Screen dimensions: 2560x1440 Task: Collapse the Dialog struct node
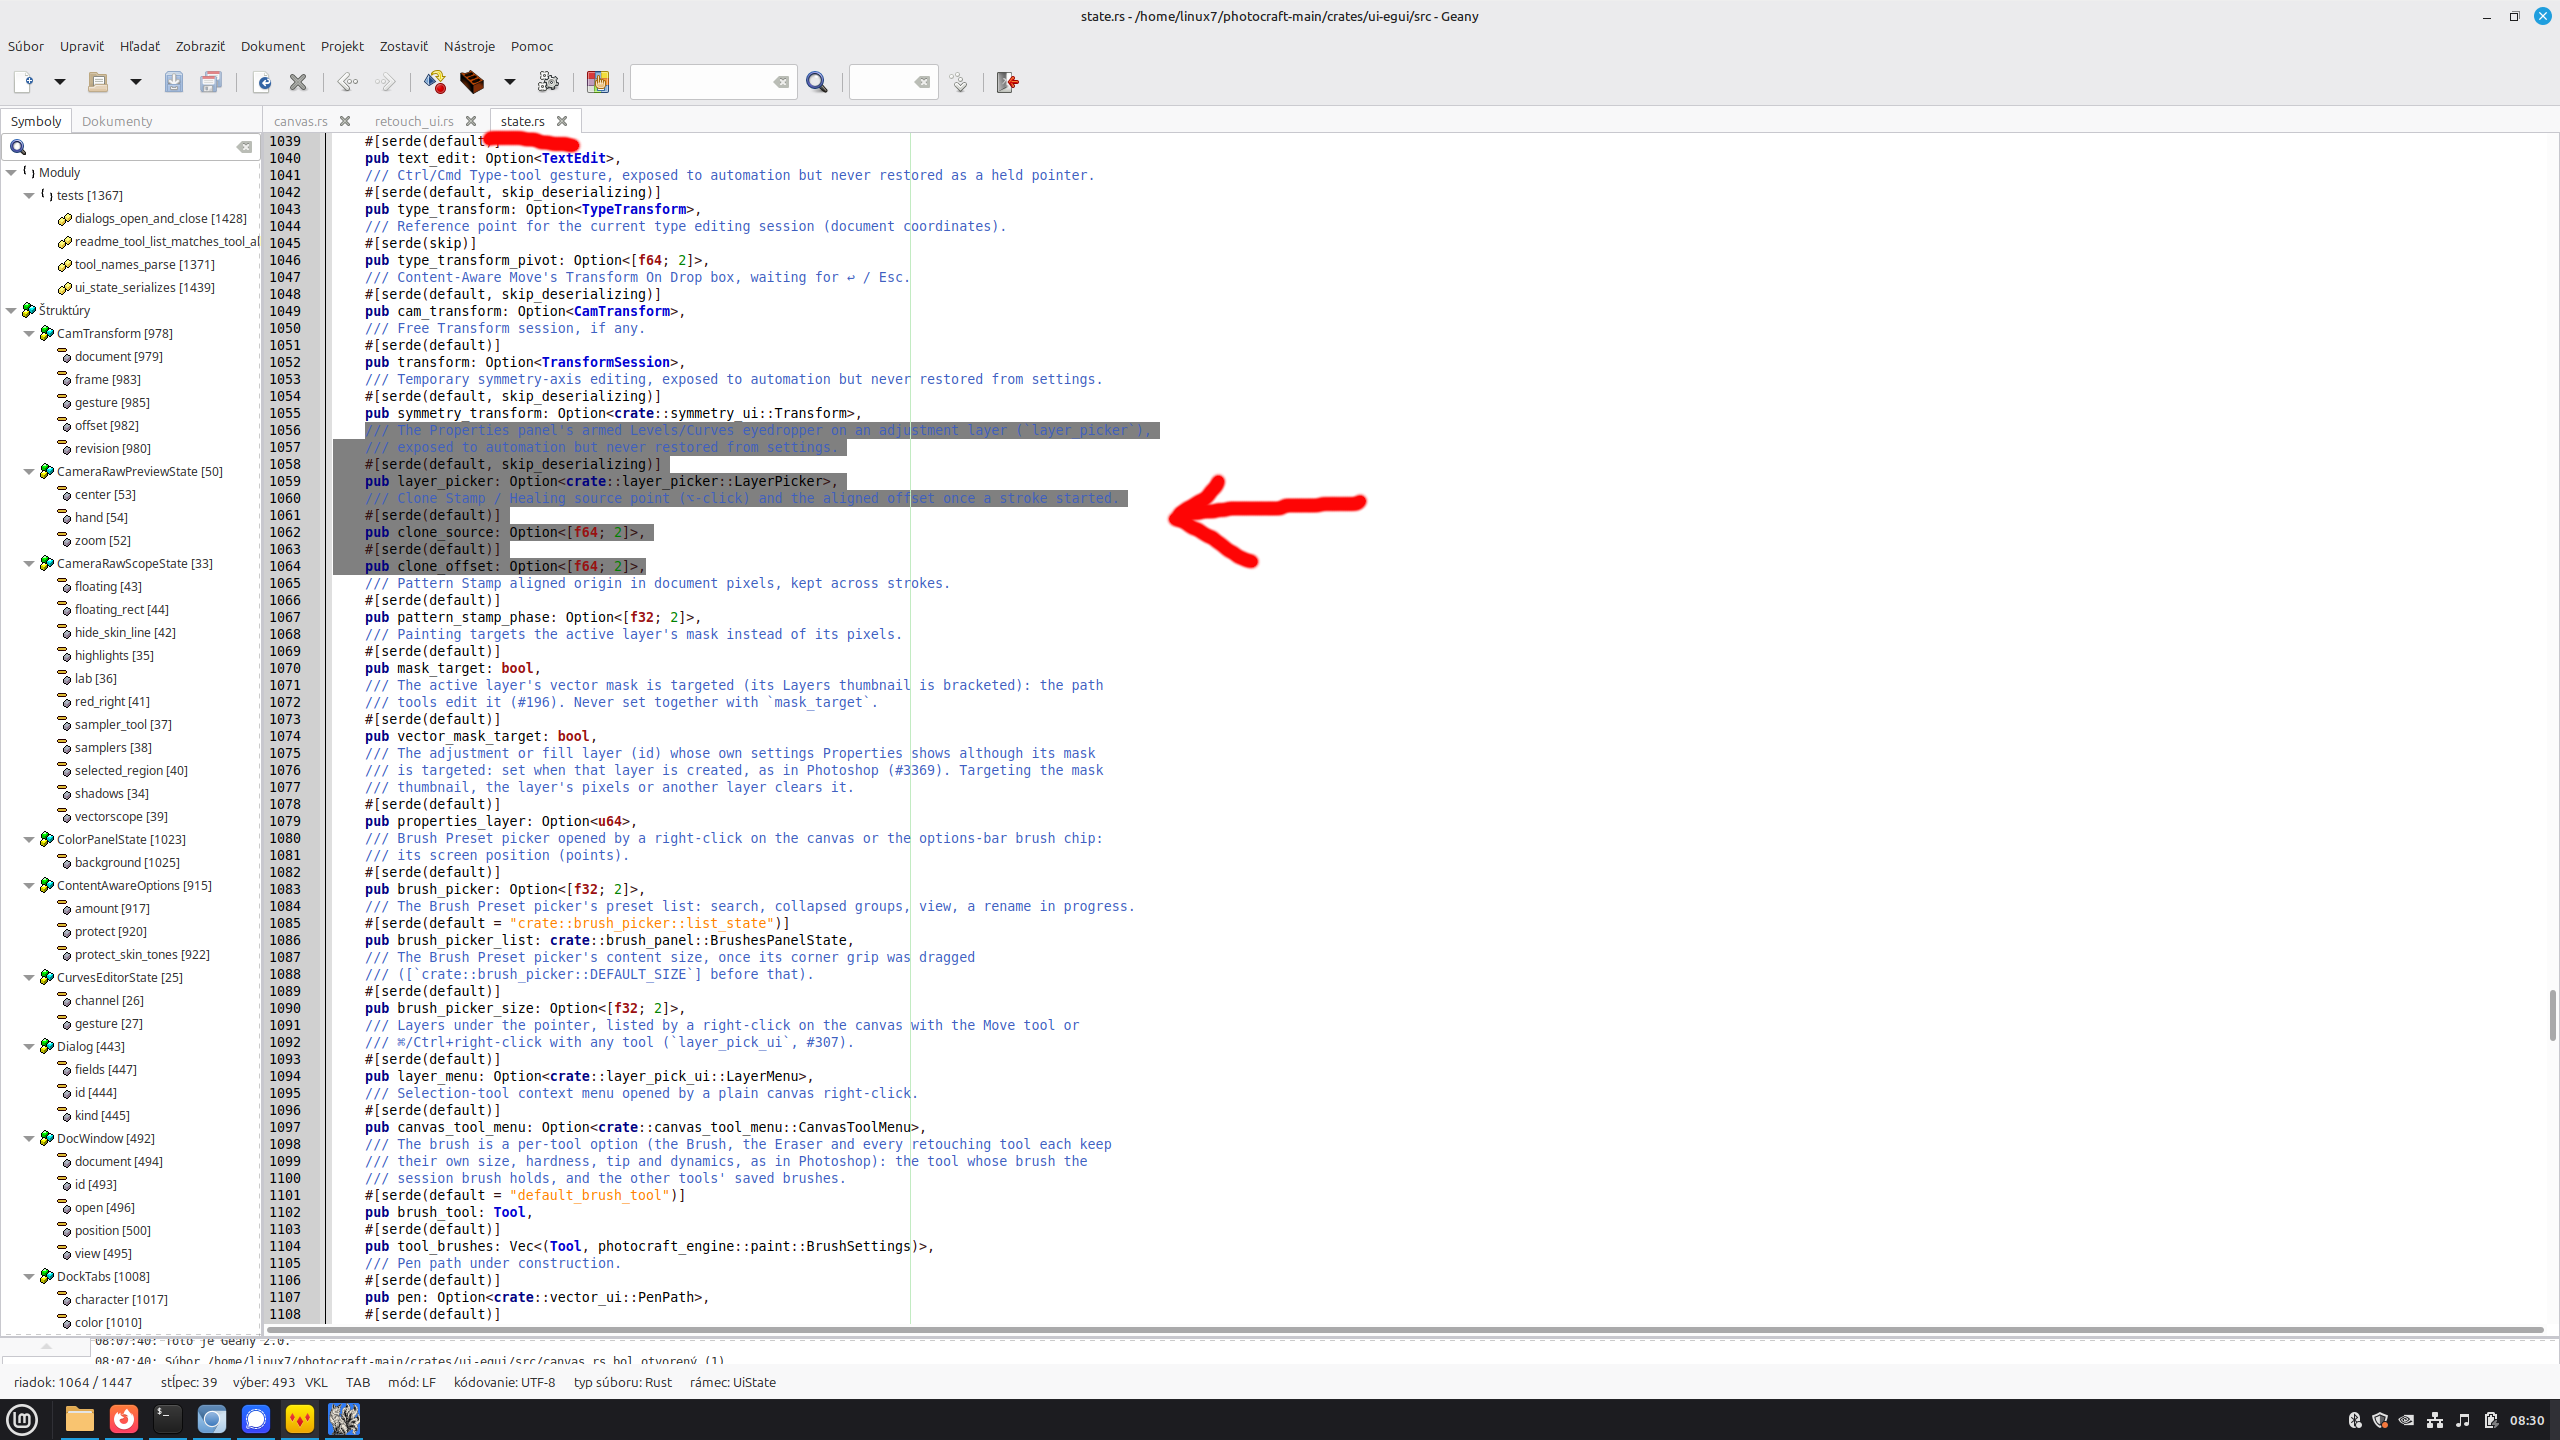point(29,1047)
